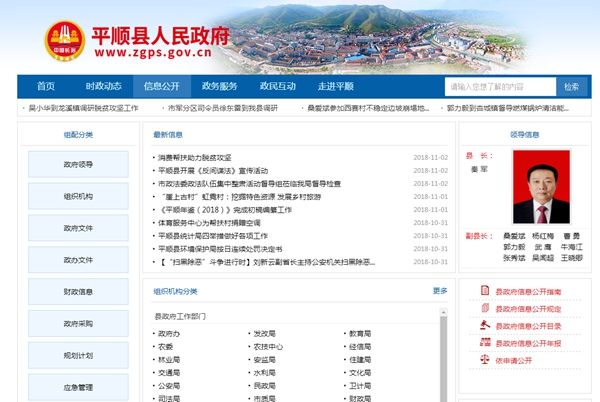Open news item 消费帮扶助力脱贫攻坚
The width and height of the screenshot is (600, 402).
click(x=194, y=158)
